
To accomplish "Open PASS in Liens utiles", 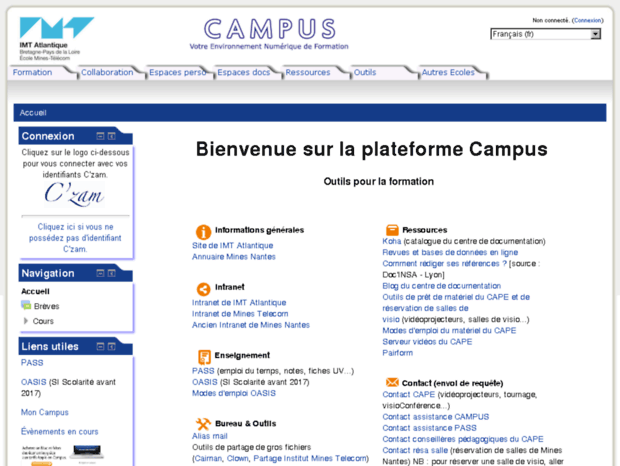I will coord(32,362).
